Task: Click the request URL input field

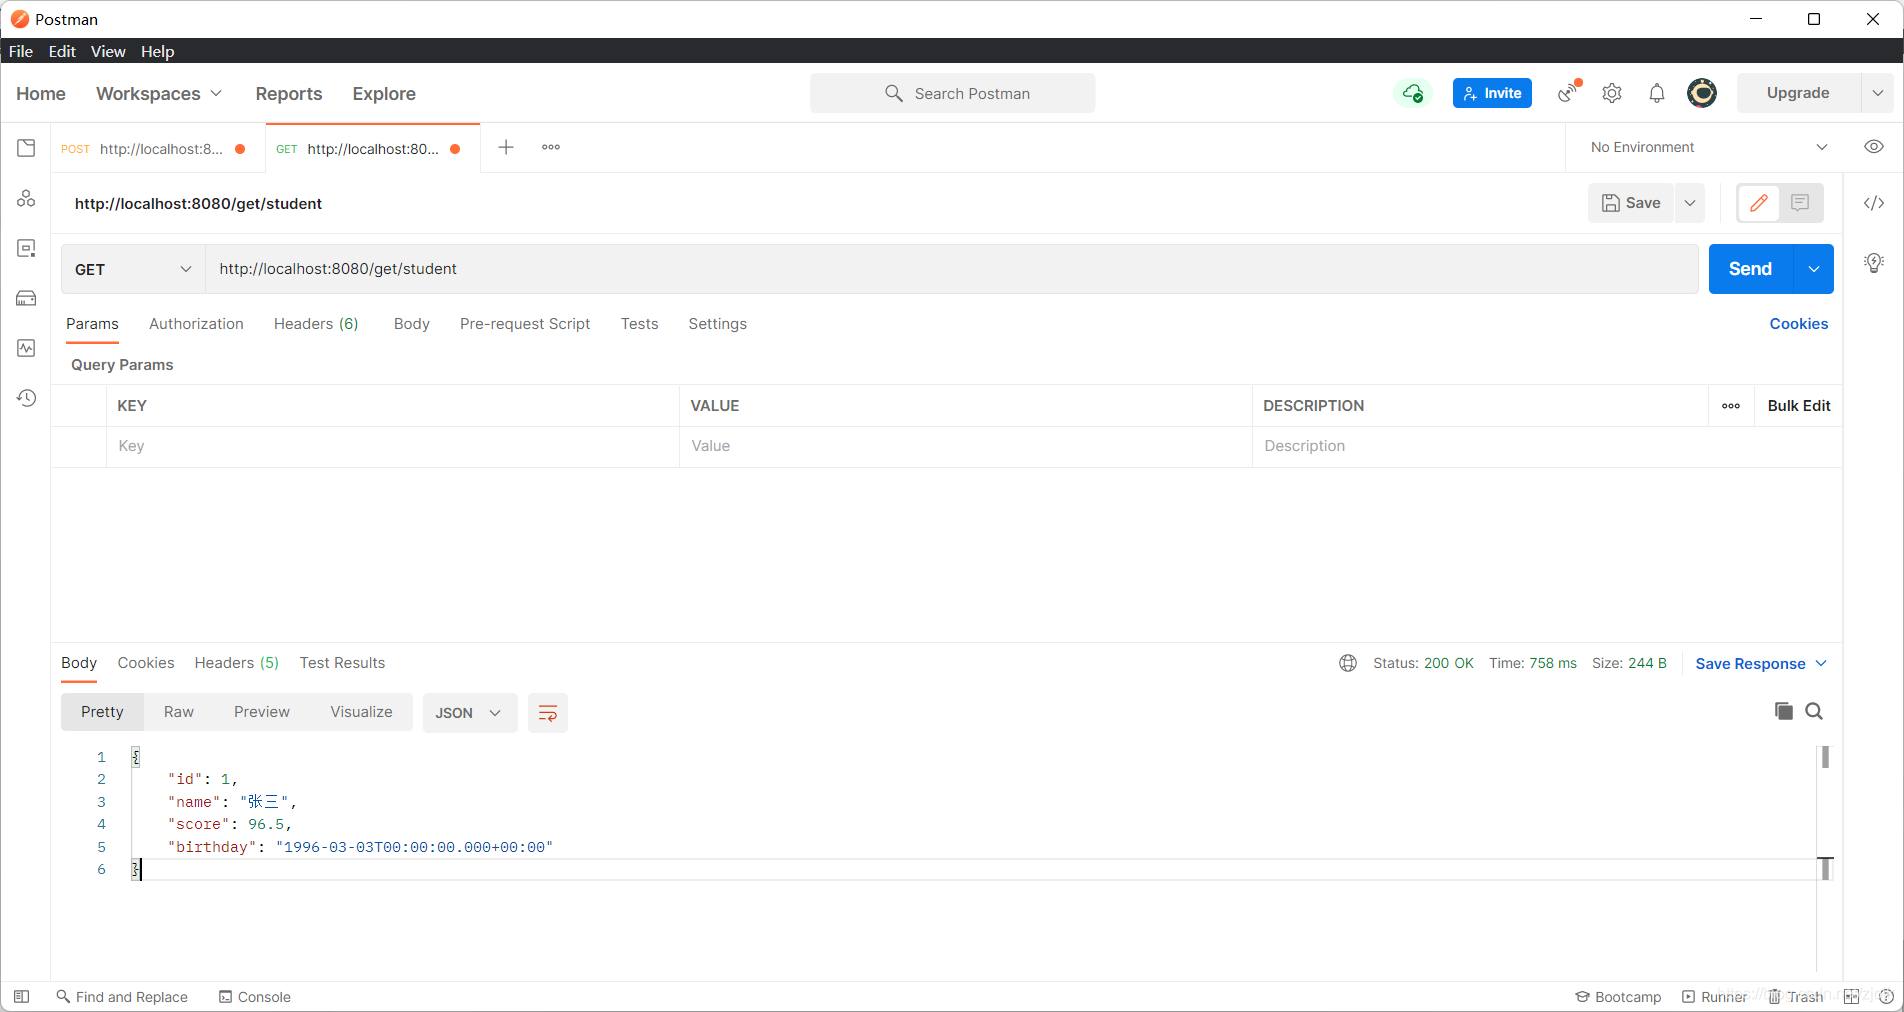Action: [x=952, y=269]
